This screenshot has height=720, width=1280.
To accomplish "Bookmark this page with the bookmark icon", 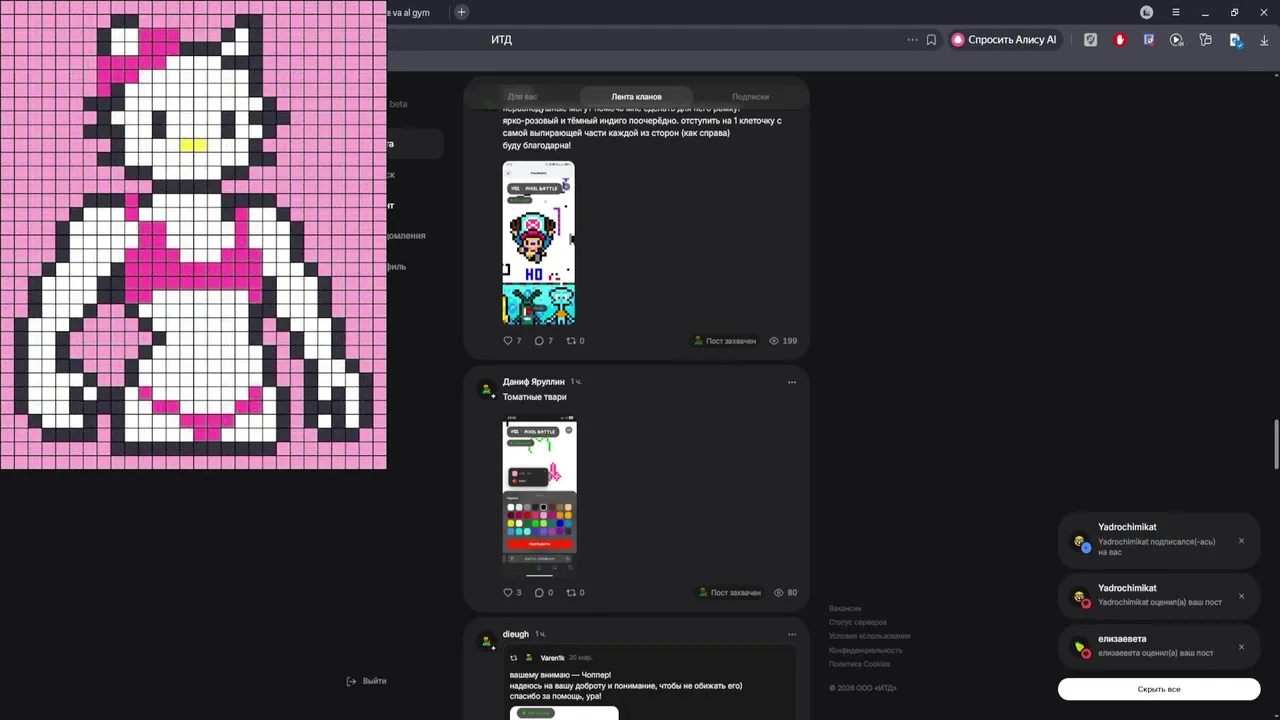I will (931, 40).
